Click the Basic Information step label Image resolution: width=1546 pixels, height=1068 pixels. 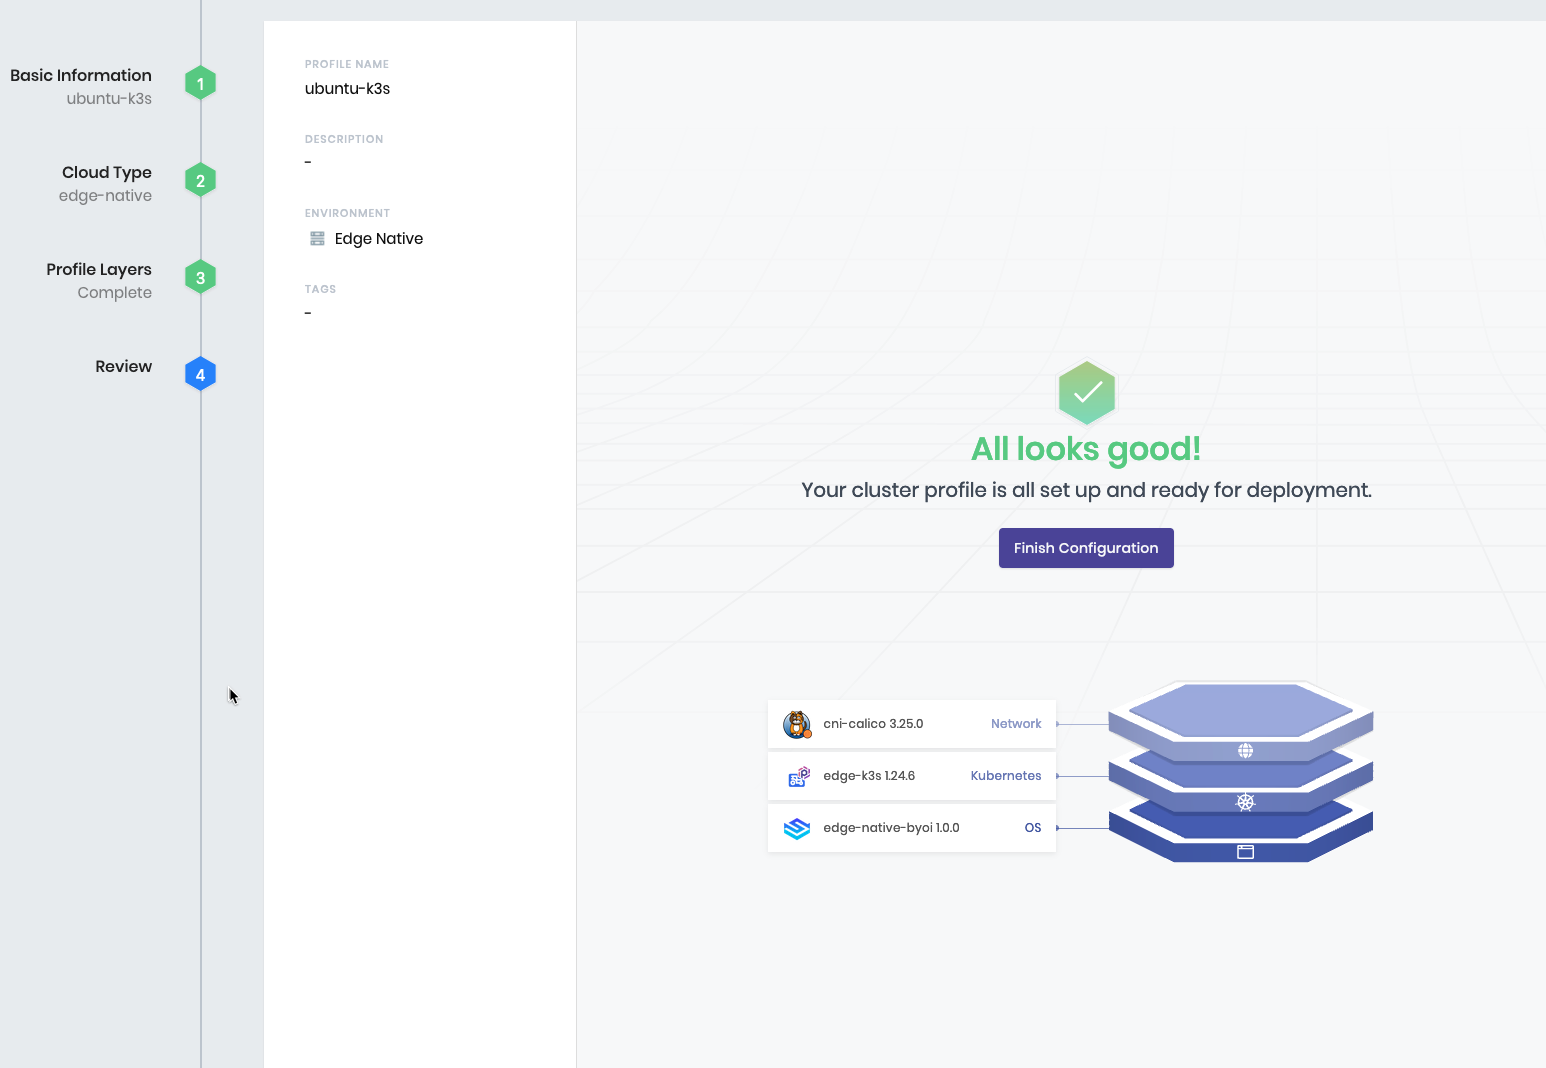[81, 76]
